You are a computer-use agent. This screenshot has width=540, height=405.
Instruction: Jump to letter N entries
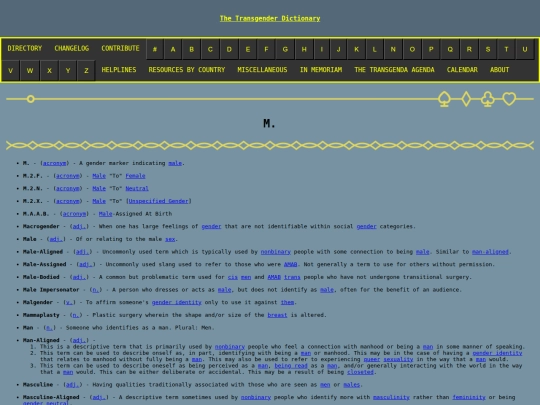393,49
